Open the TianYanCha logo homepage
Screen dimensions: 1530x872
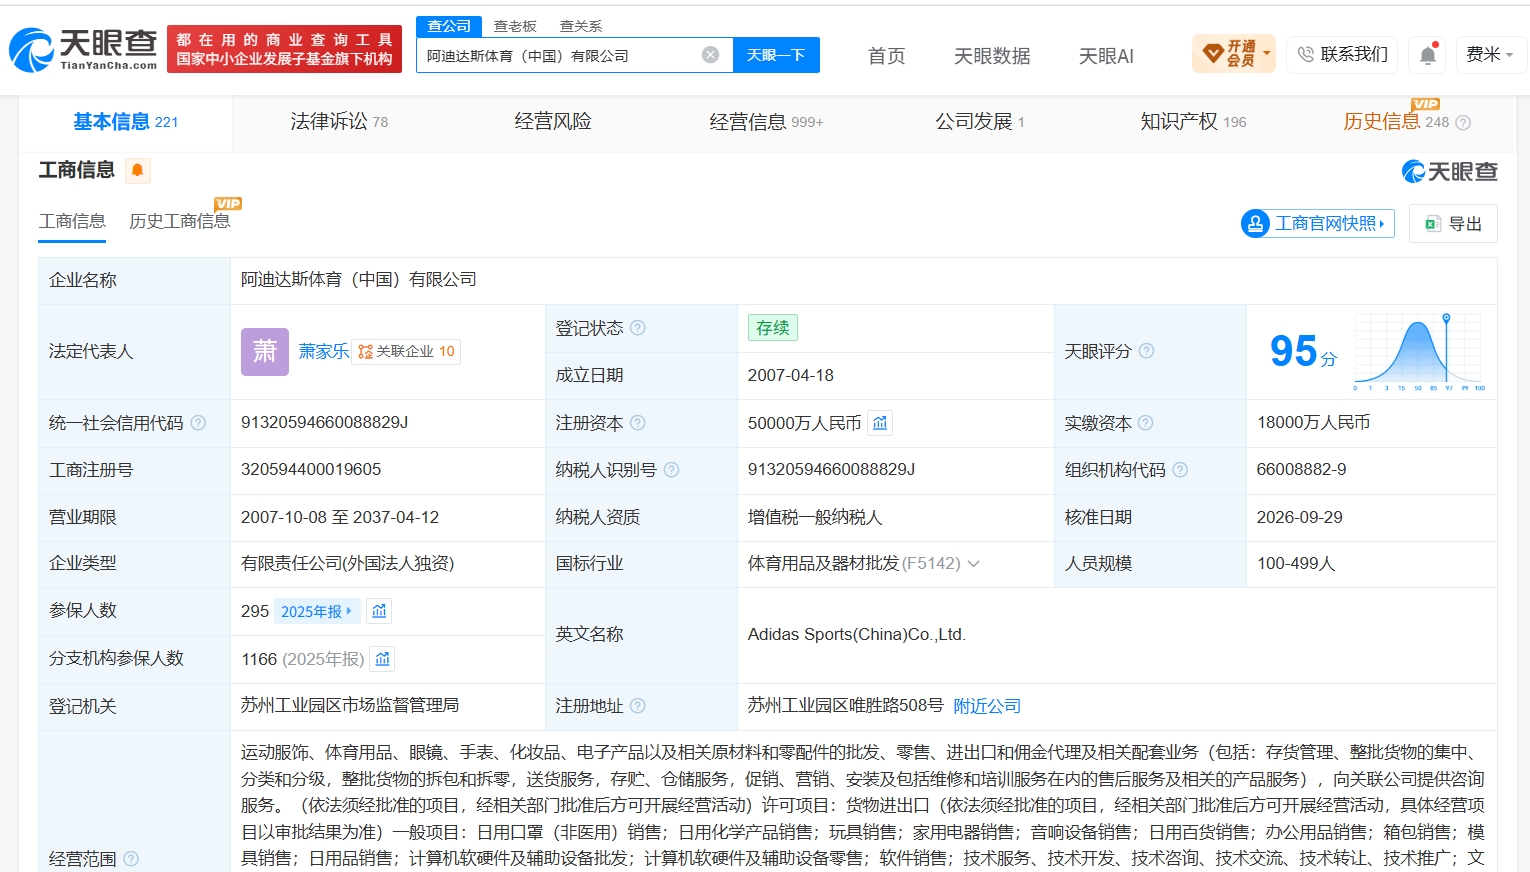click(83, 50)
